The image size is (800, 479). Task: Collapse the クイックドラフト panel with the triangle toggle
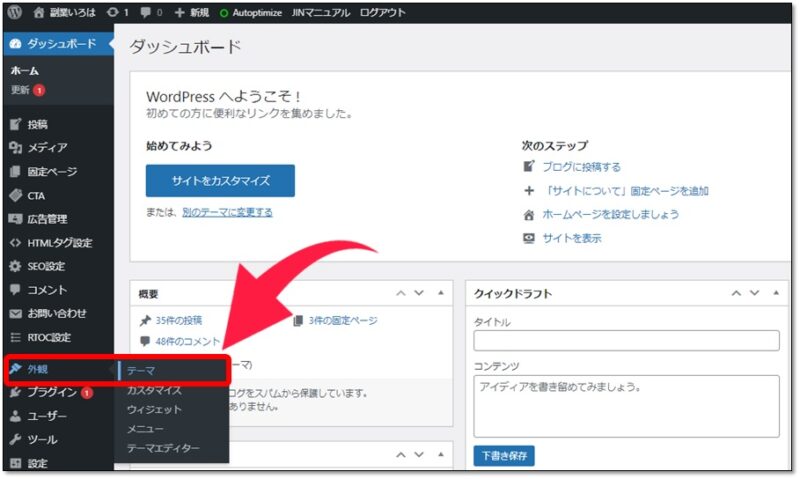coord(776,293)
